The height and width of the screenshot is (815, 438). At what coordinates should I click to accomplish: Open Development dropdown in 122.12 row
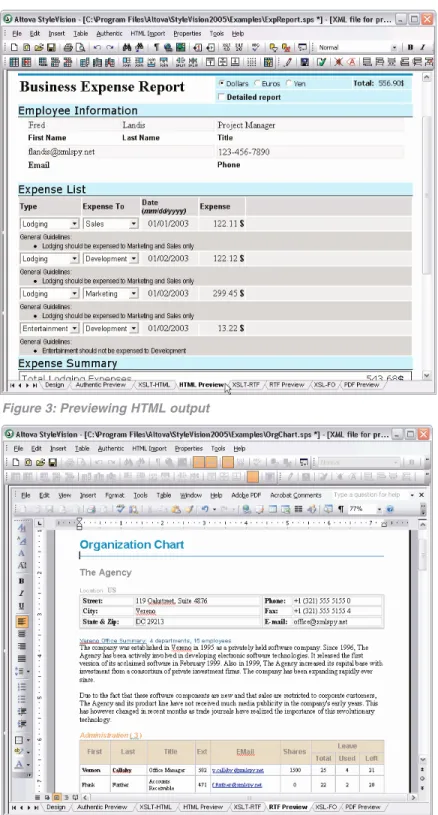pyautogui.click(x=134, y=259)
